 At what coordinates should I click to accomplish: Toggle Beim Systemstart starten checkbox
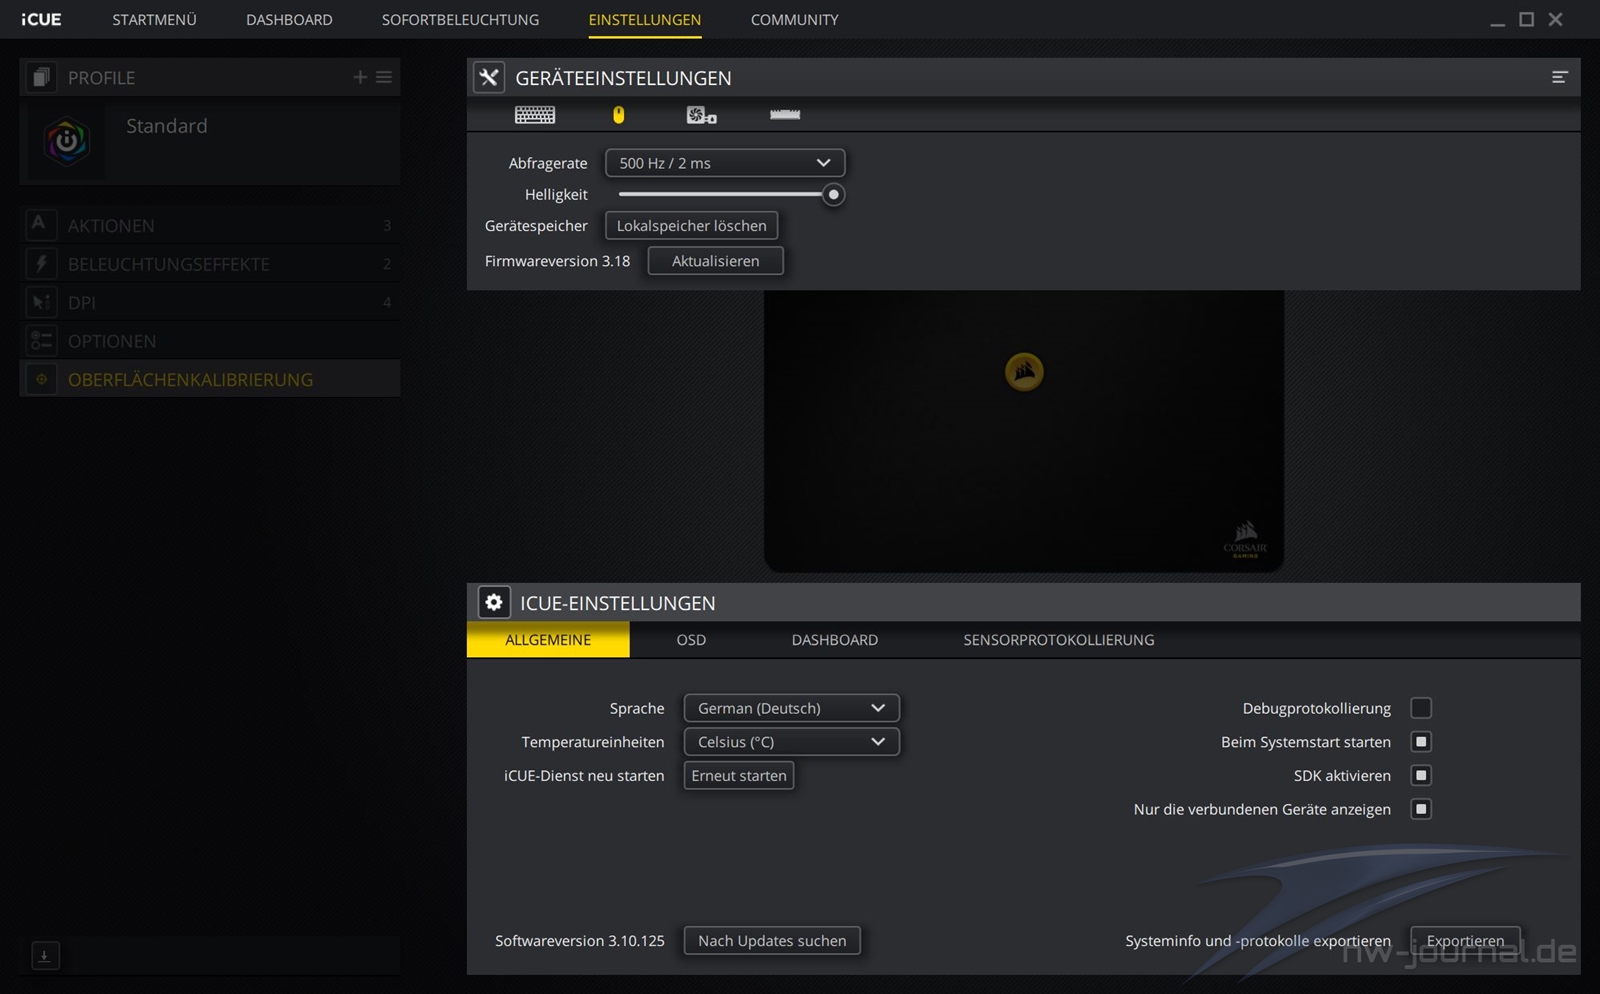click(x=1421, y=742)
